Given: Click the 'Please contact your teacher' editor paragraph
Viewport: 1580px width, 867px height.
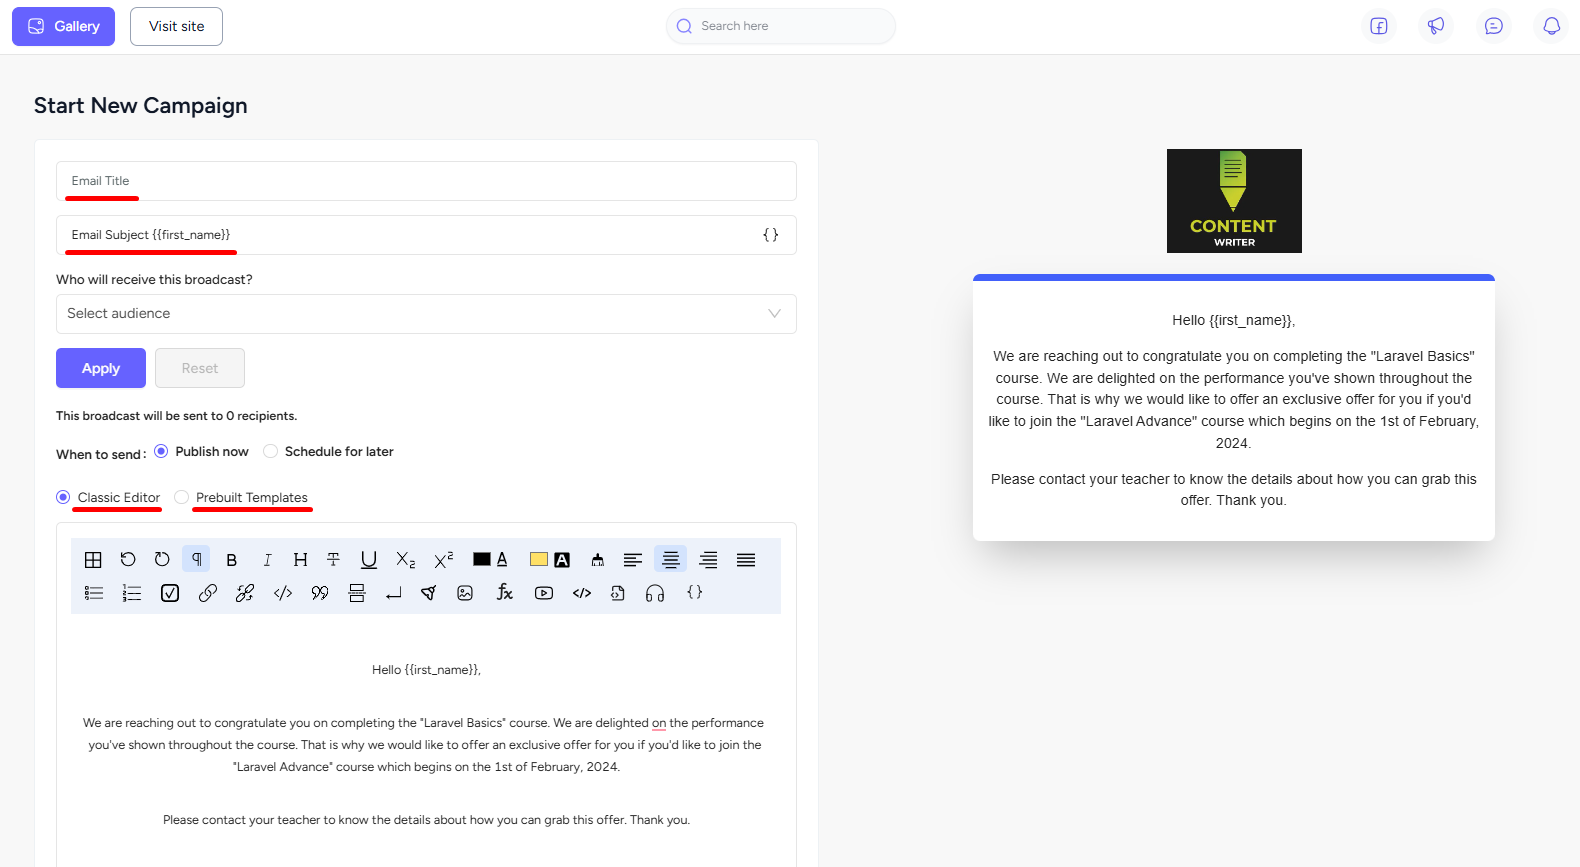Looking at the screenshot, I should pyautogui.click(x=427, y=820).
